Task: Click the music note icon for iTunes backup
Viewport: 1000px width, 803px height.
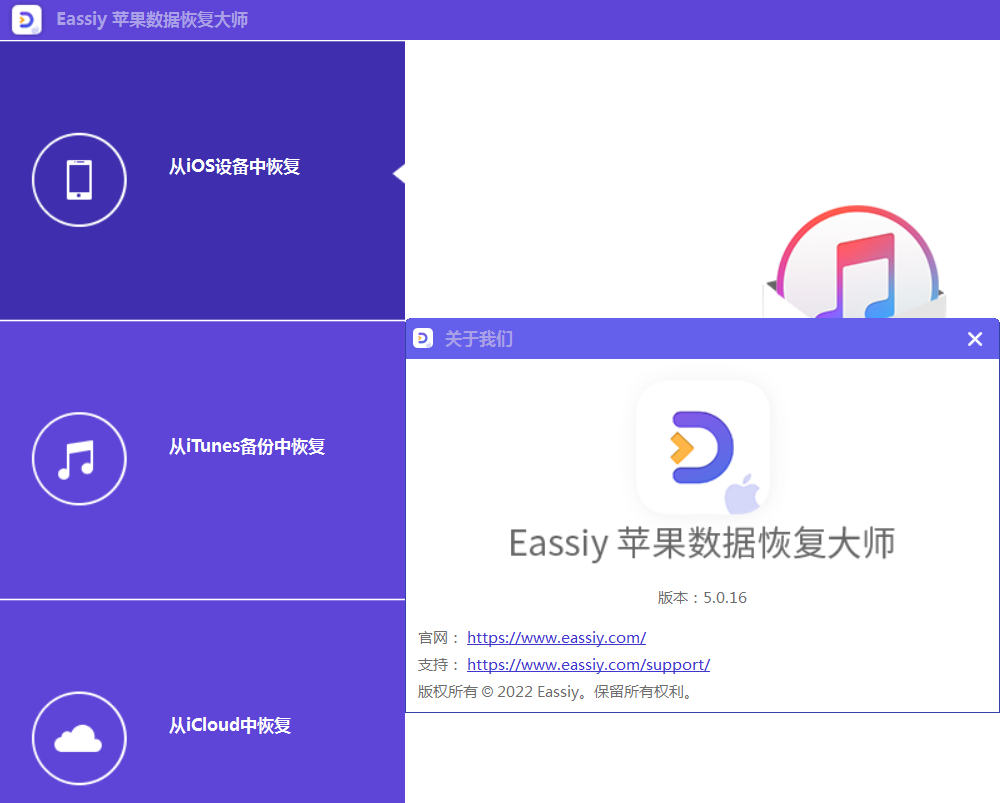Action: (x=79, y=459)
